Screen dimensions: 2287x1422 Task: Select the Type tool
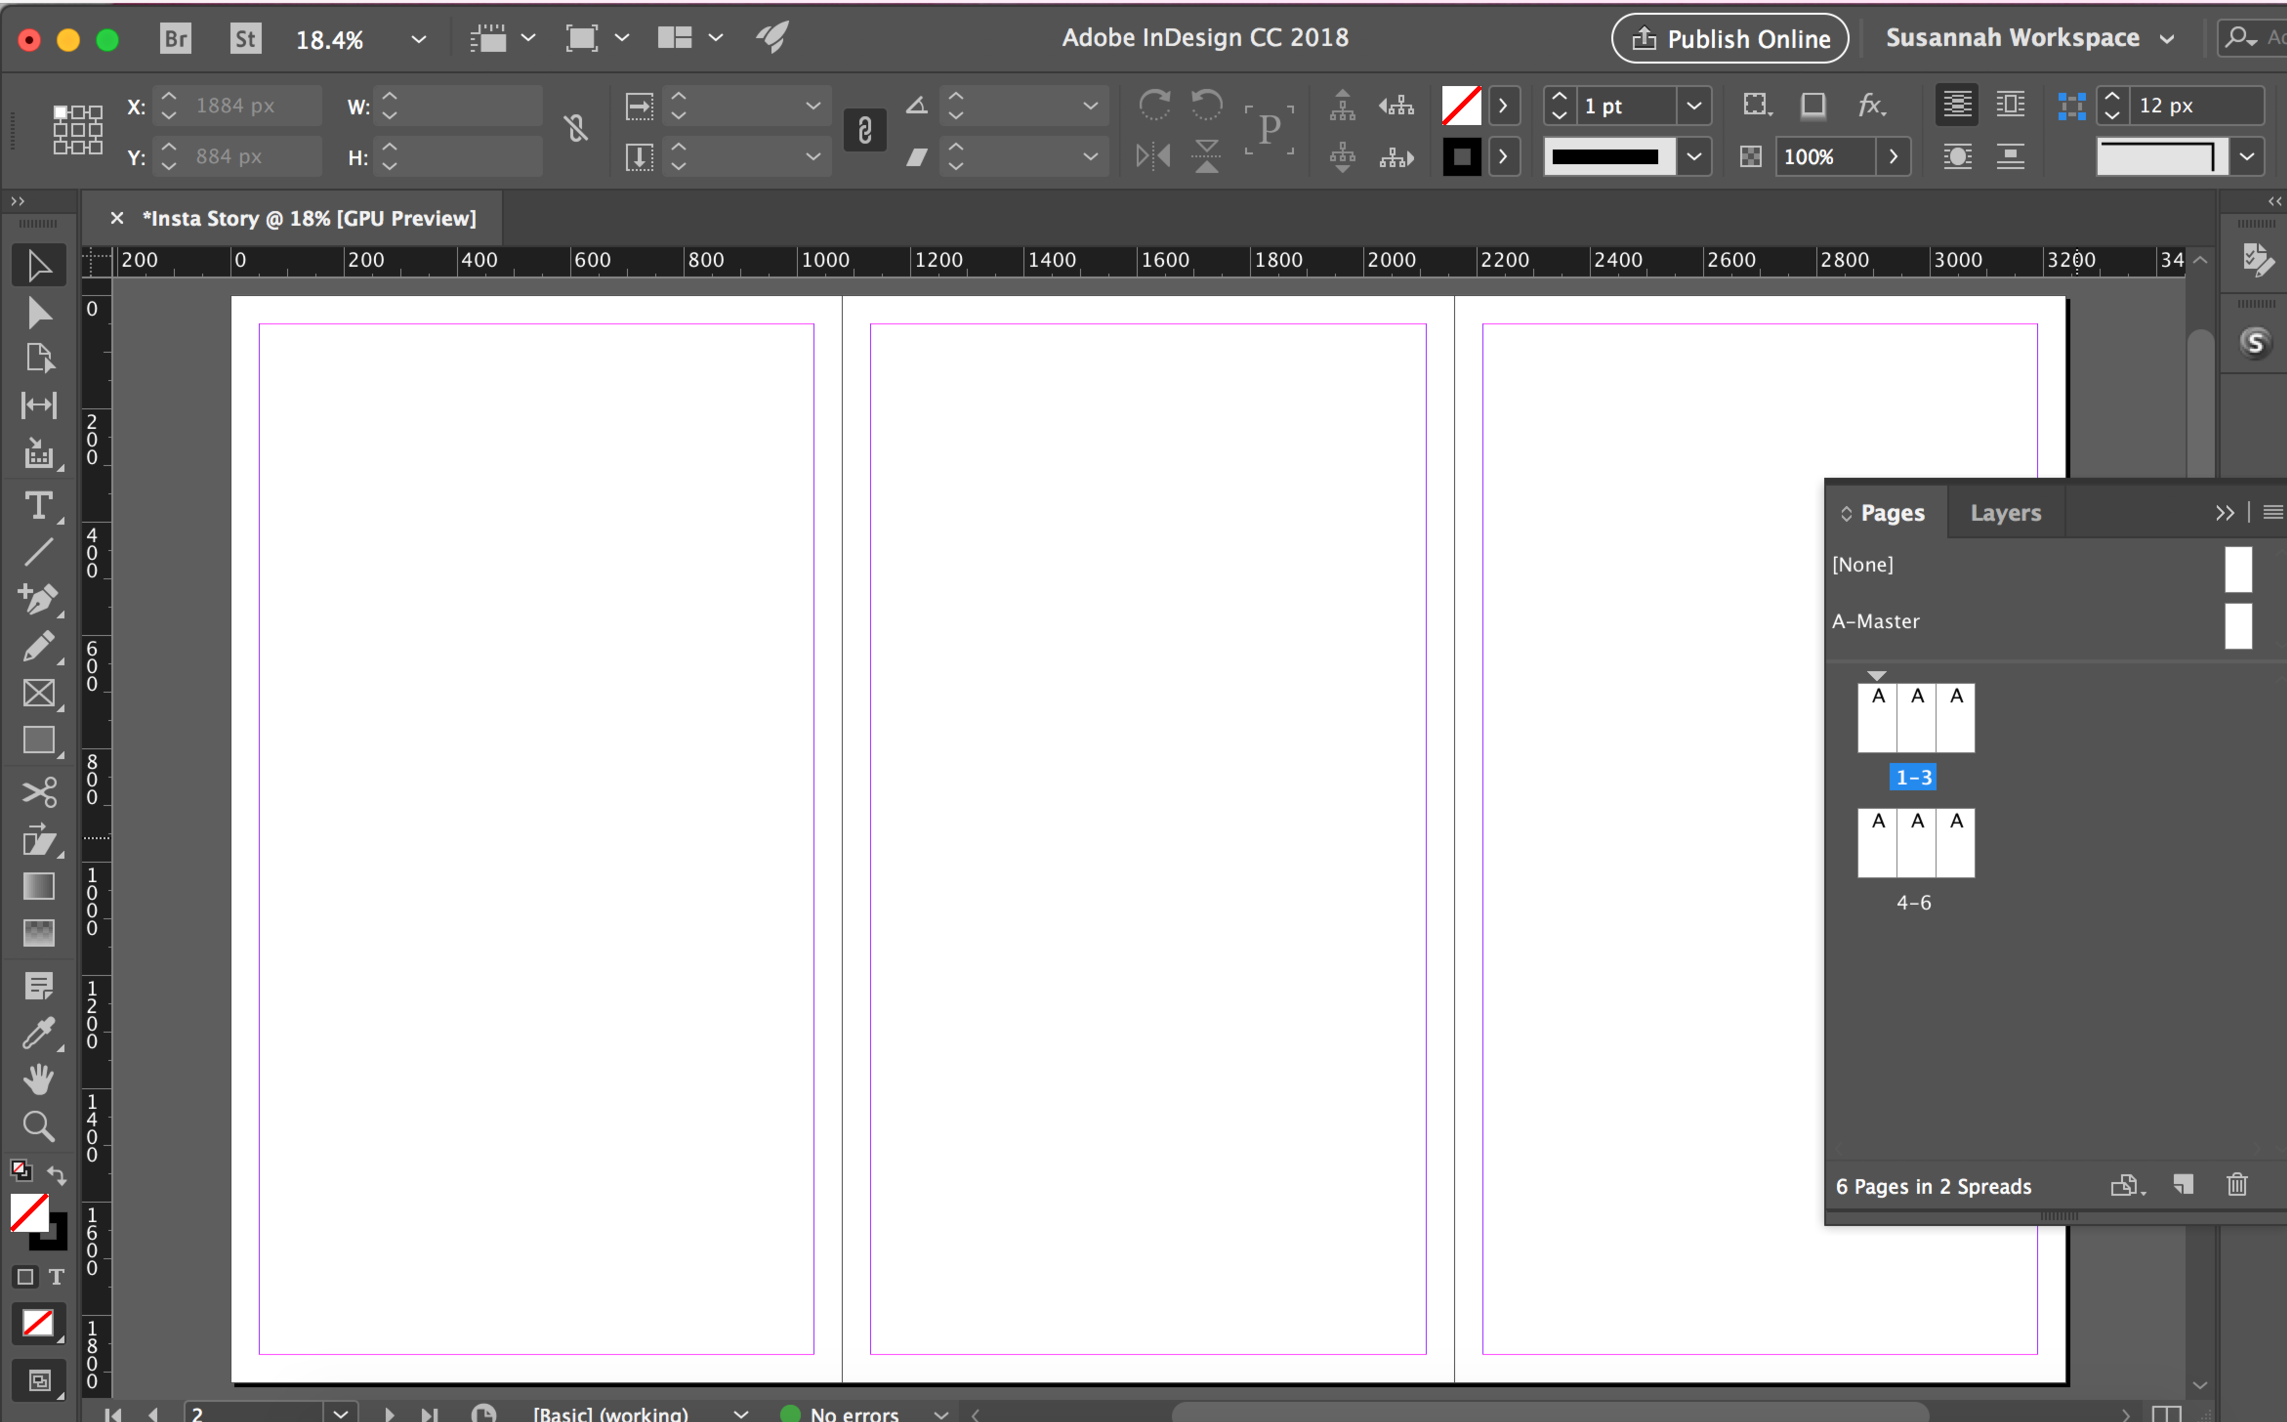[39, 505]
